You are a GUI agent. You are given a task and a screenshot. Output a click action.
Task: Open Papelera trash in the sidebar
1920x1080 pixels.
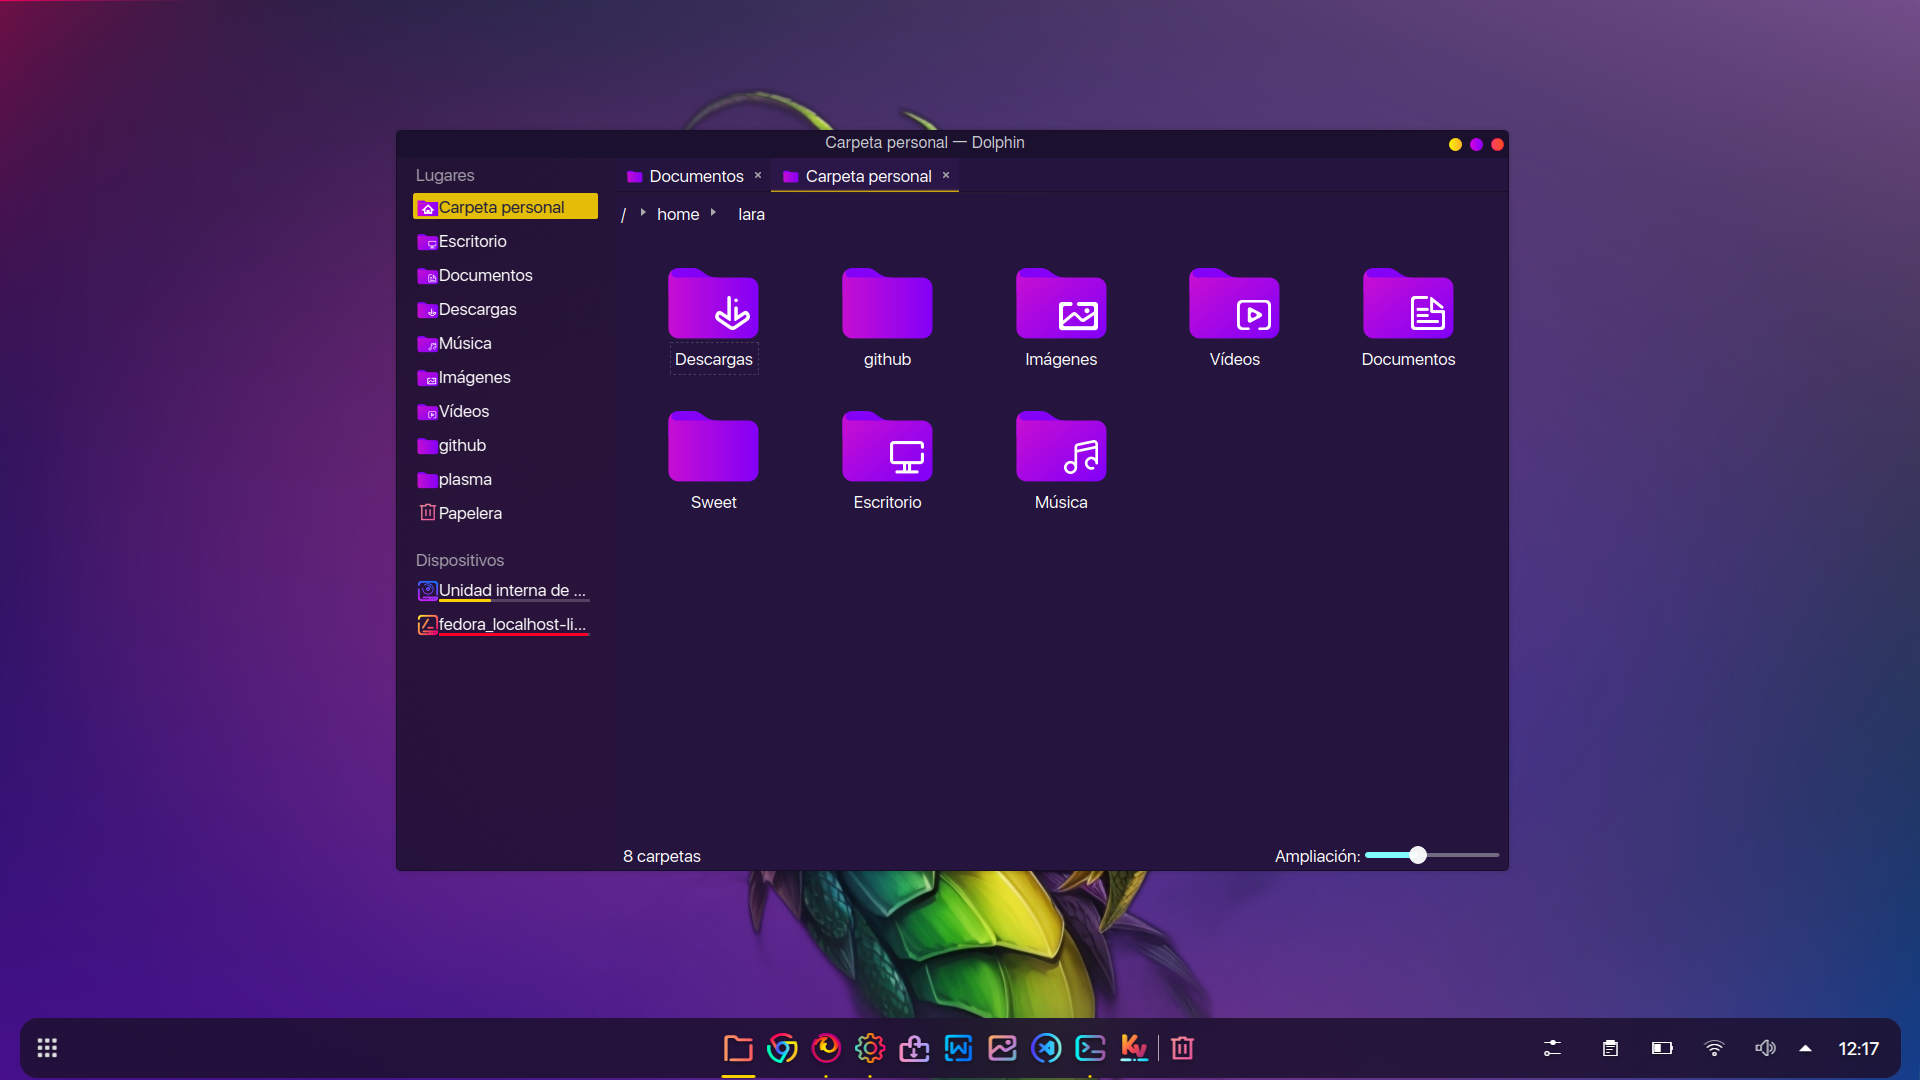[x=505, y=513]
